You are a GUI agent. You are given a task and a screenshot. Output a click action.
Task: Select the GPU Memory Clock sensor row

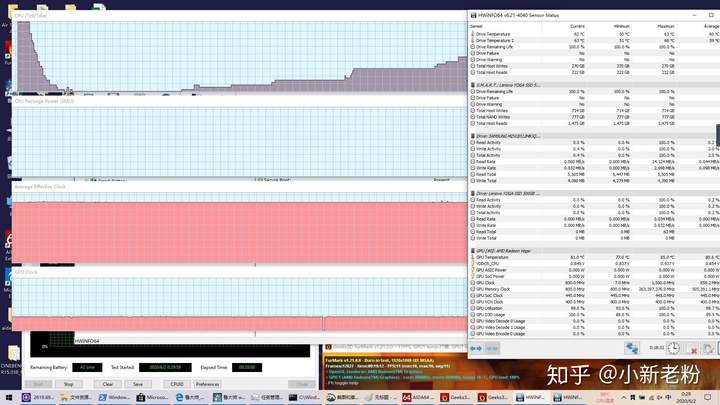coord(595,289)
